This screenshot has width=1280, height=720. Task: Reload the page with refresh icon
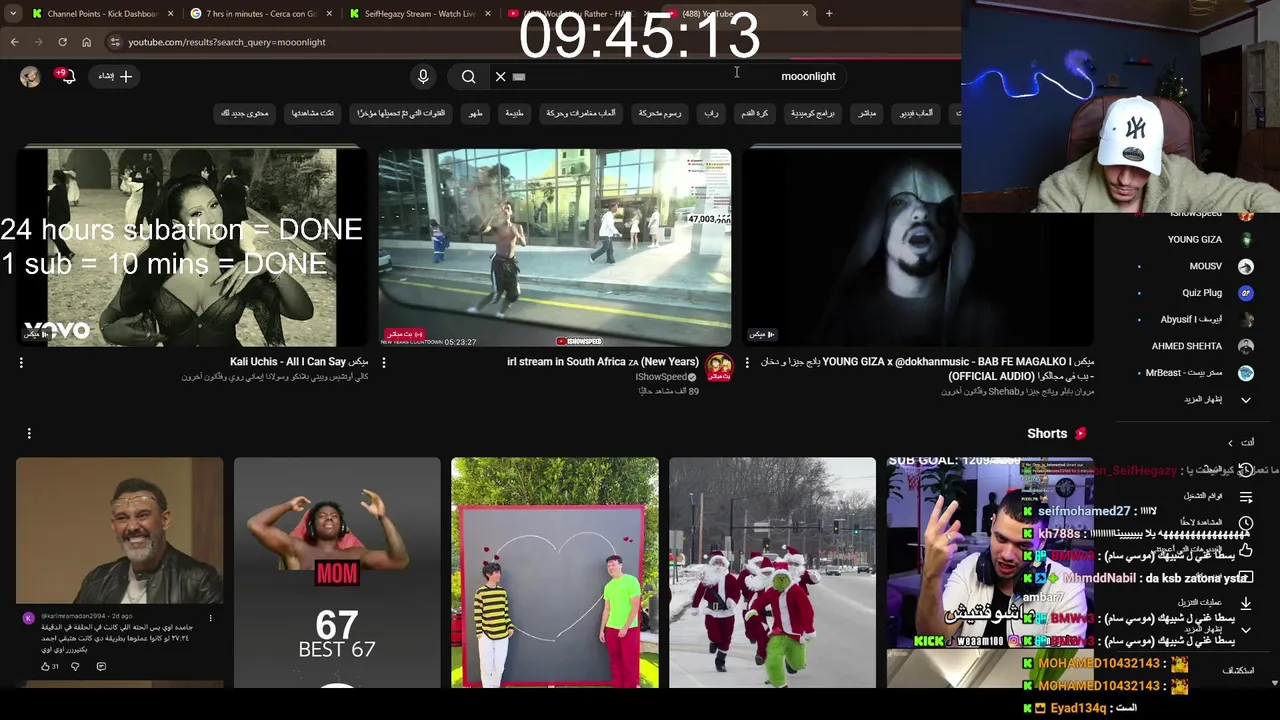coord(62,42)
